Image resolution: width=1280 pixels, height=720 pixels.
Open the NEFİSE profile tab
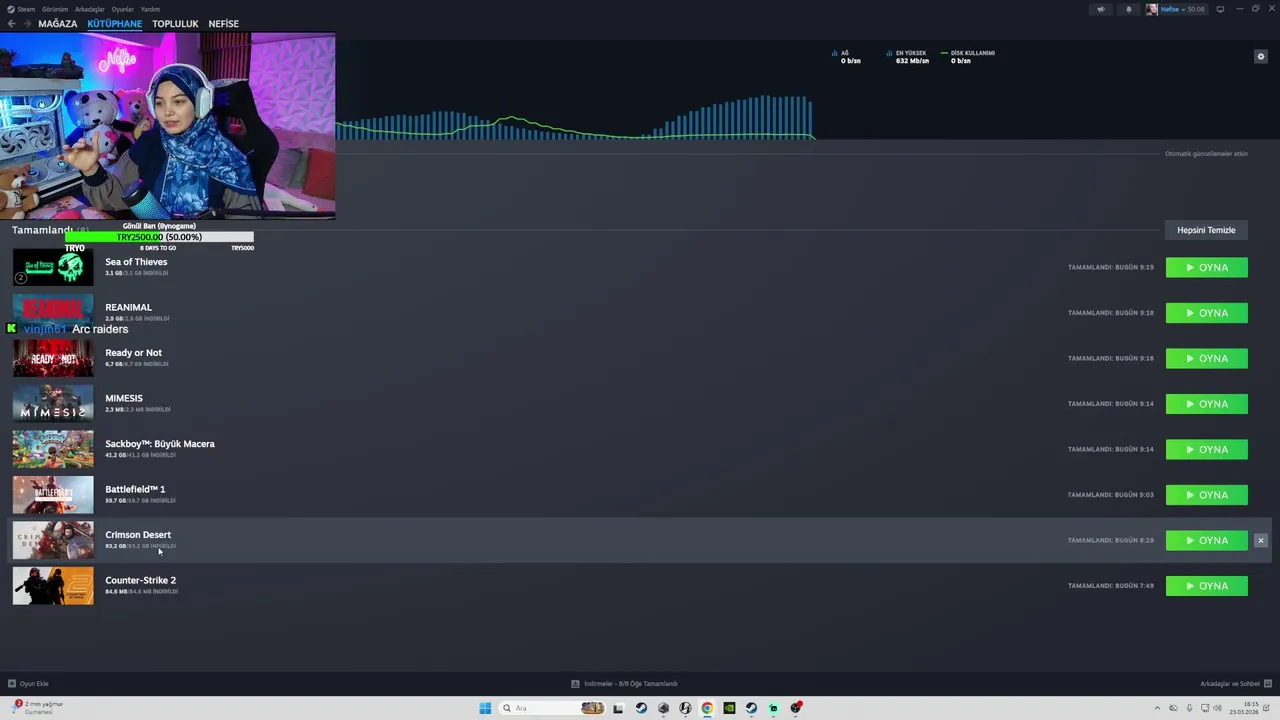pyautogui.click(x=223, y=24)
